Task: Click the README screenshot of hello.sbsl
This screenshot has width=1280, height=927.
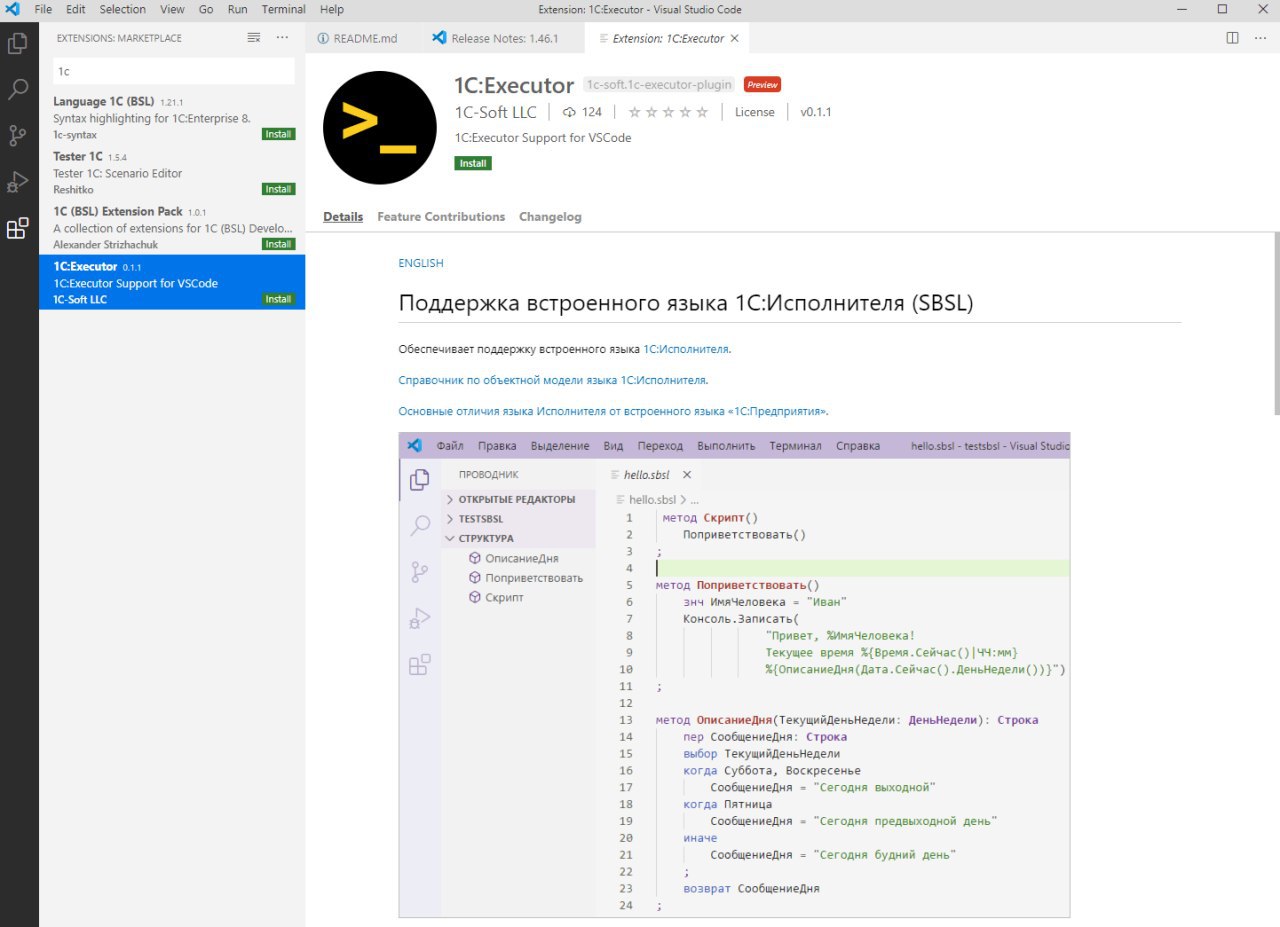Action: 734,674
